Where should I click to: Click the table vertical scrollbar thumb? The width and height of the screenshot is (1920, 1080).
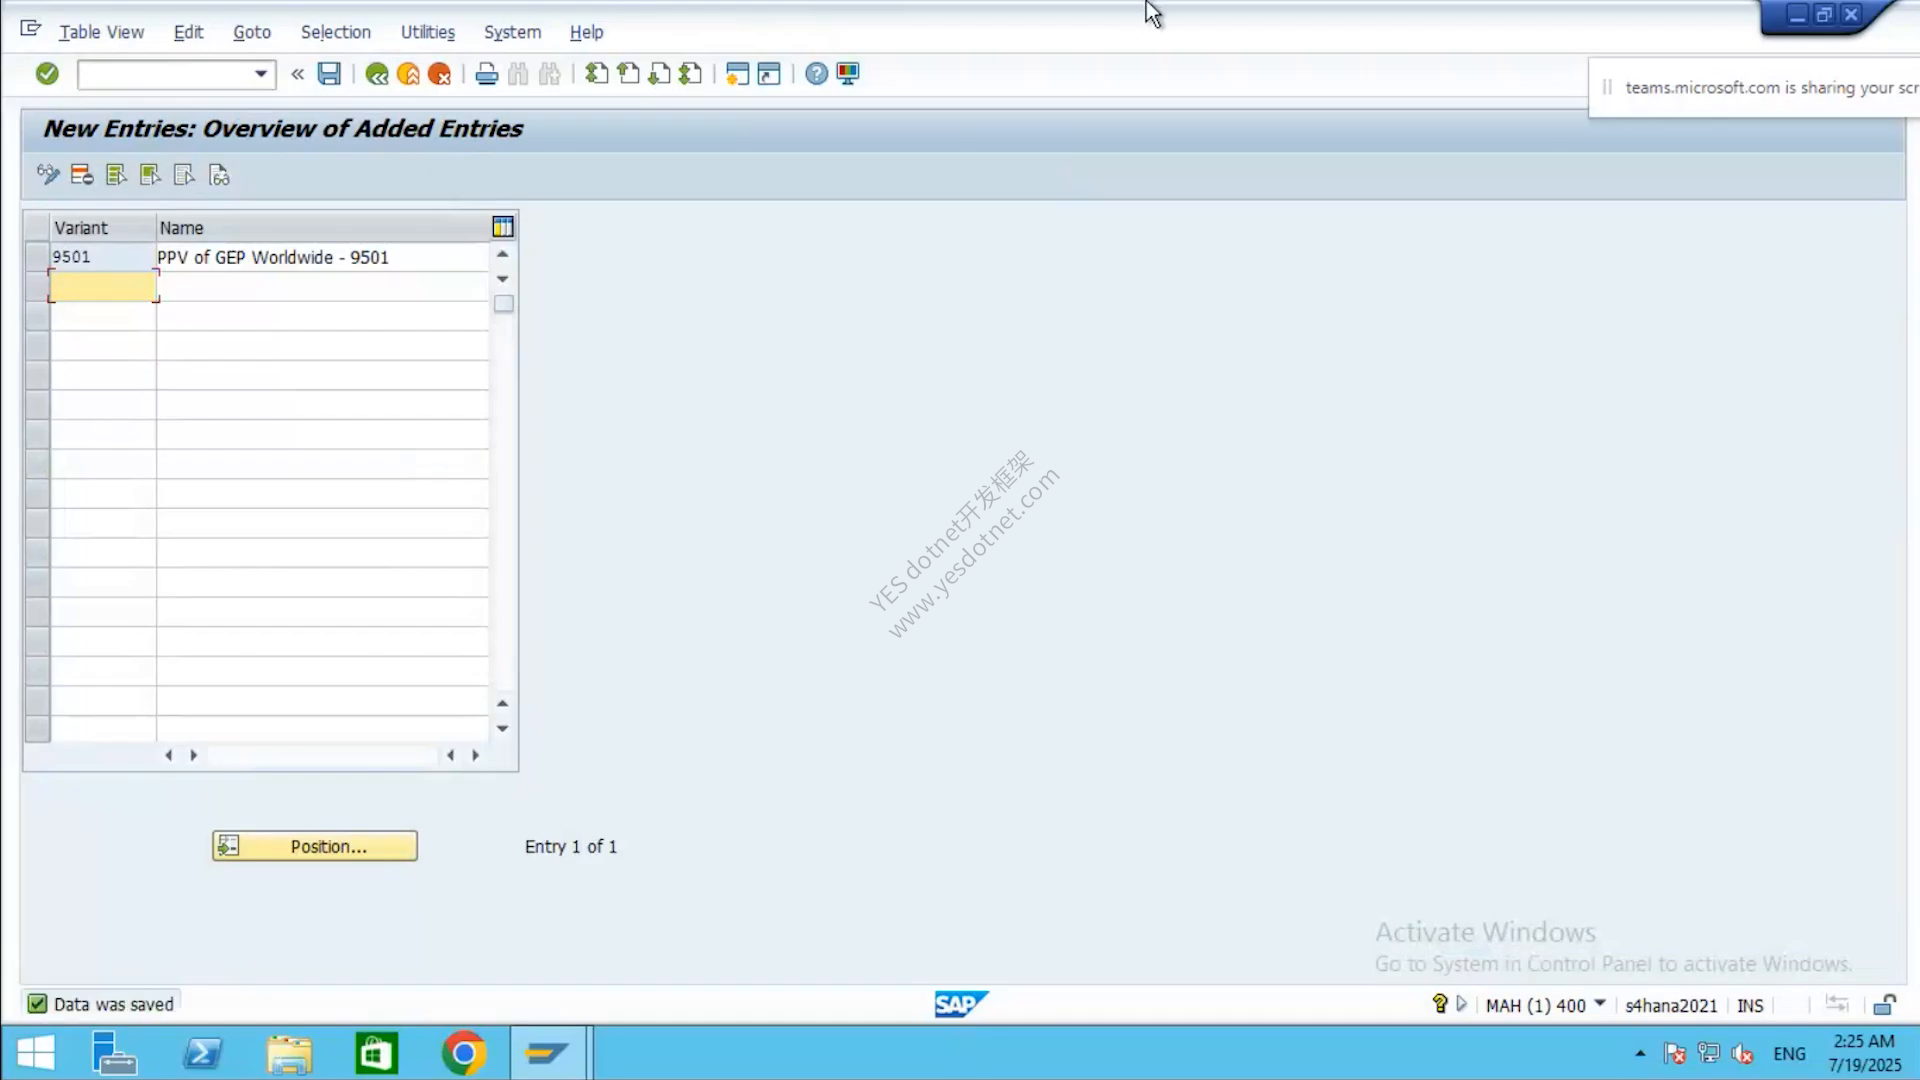tap(504, 304)
